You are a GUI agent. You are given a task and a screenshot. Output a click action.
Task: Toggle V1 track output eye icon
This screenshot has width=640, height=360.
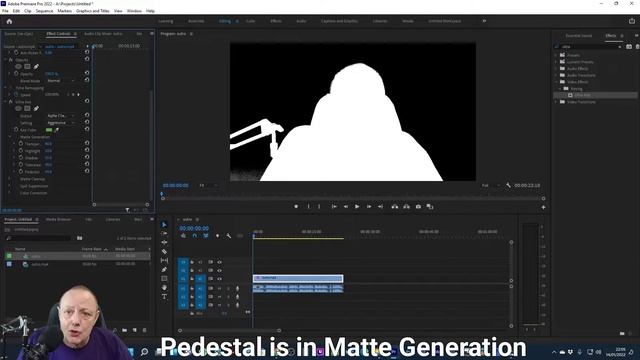219,279
